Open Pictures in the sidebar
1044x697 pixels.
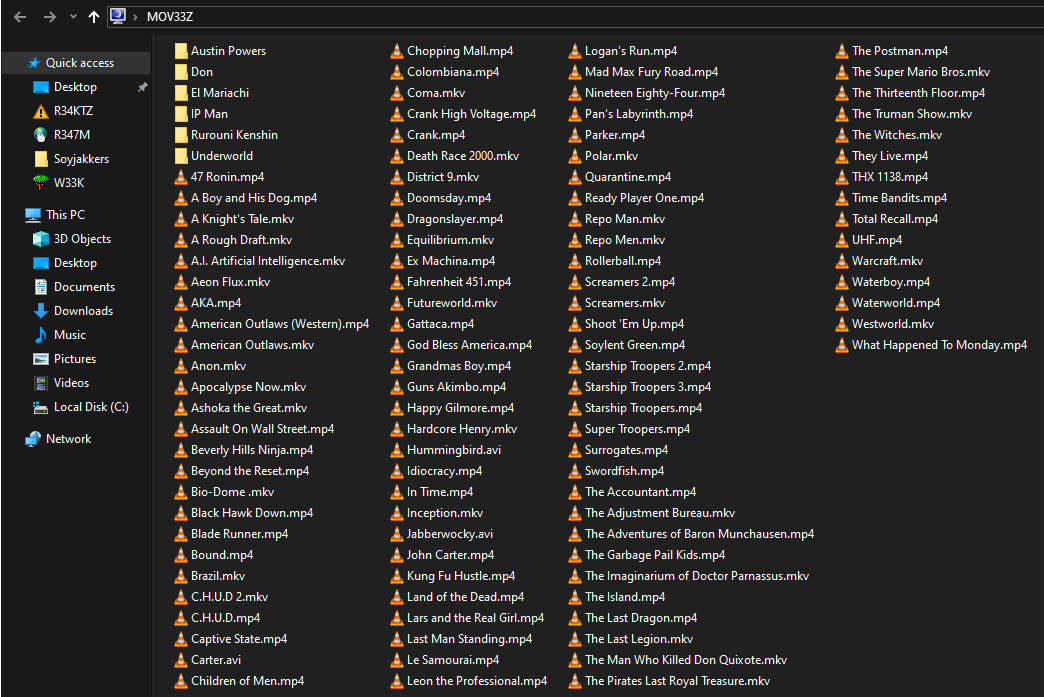75,358
